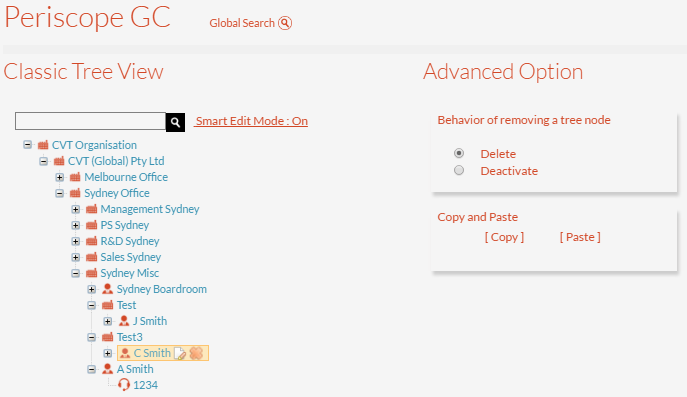
Task: Select the Delete radio button
Action: pyautogui.click(x=459, y=153)
